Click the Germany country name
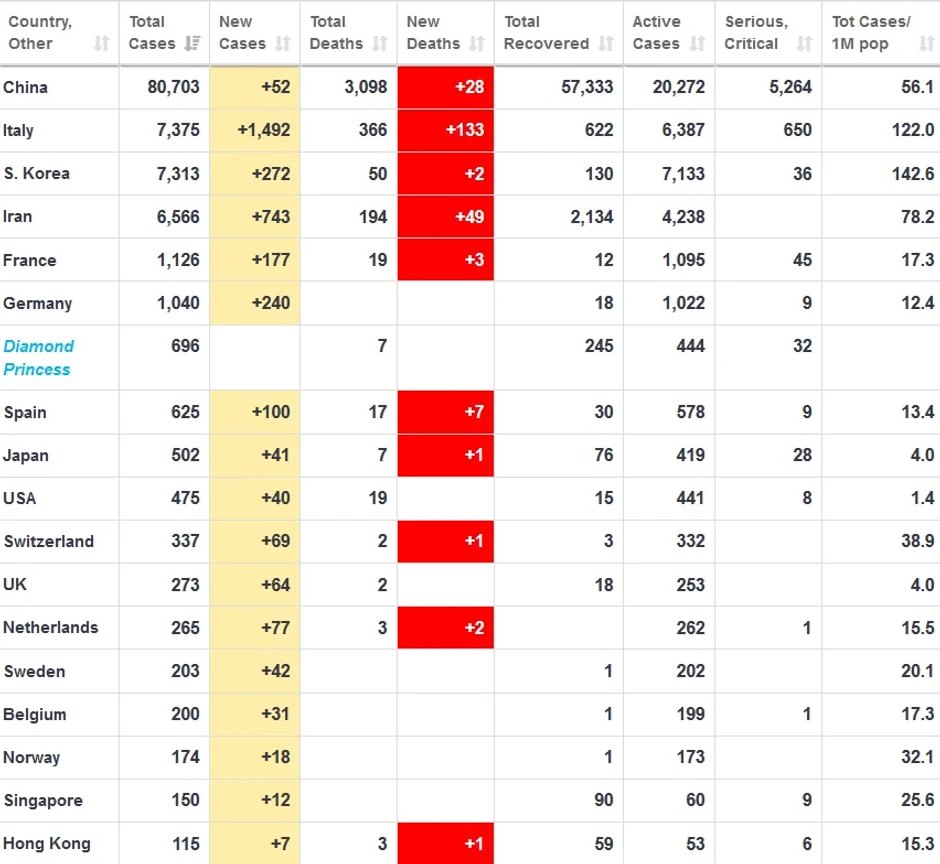The height and width of the screenshot is (864, 940). click(37, 303)
